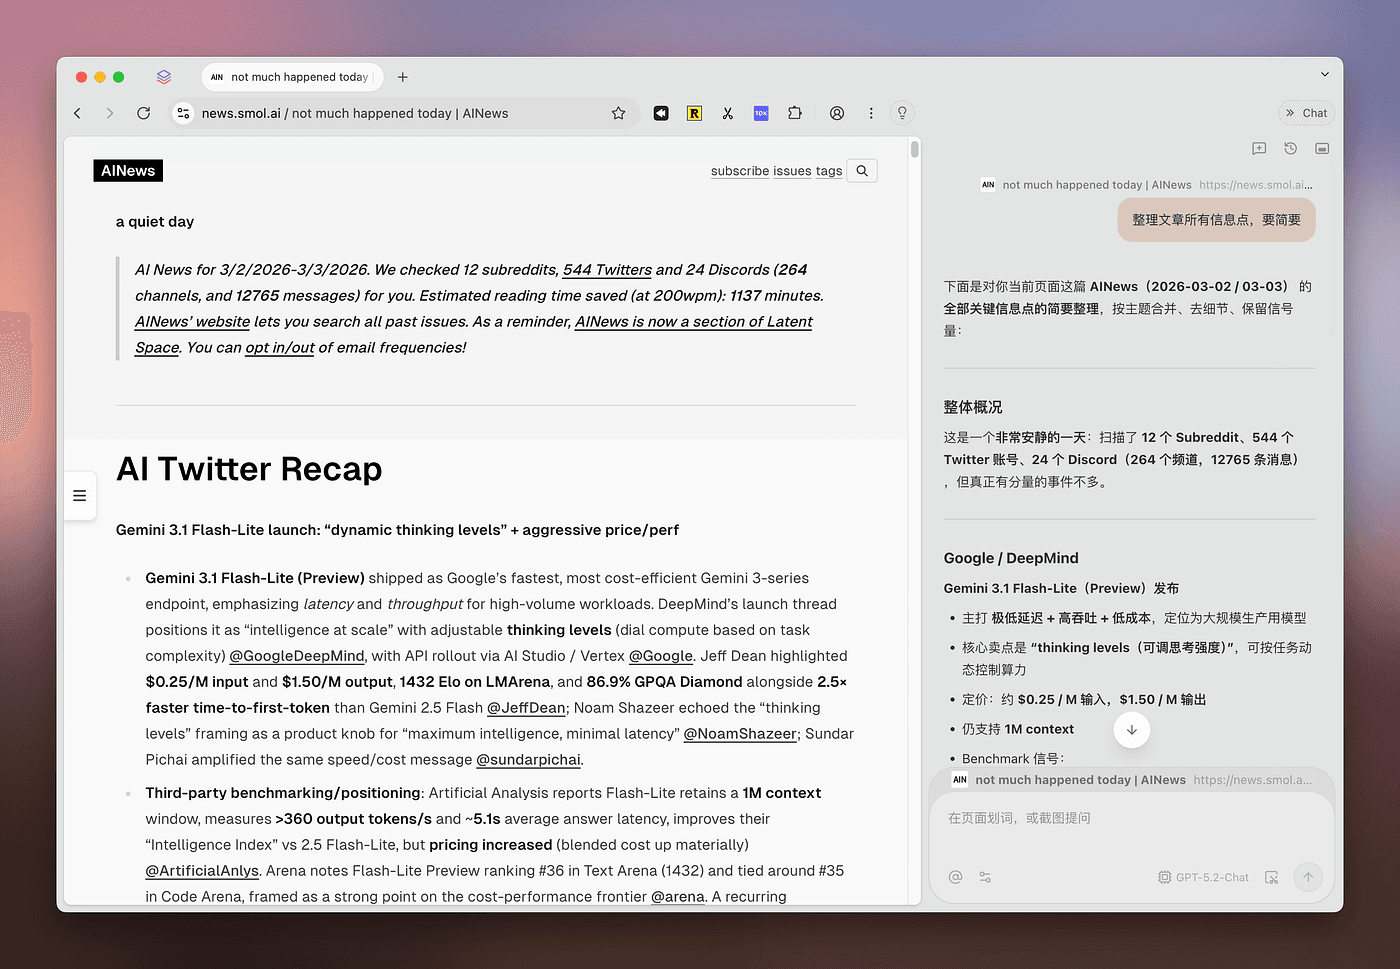Open the @JeffDean mention link

tap(526, 708)
